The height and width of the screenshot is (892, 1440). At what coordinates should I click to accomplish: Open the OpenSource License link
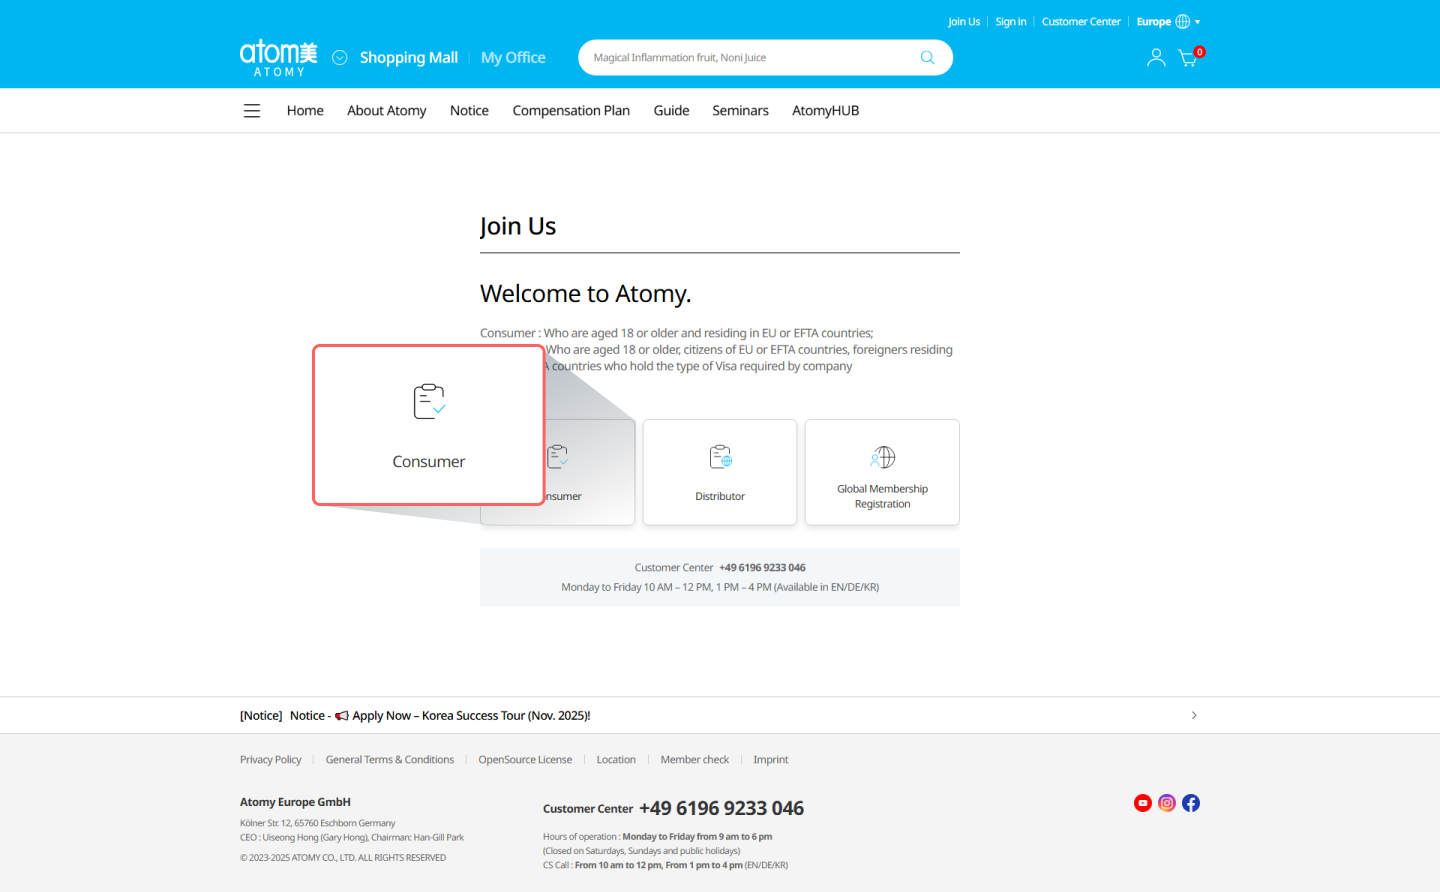(x=525, y=760)
